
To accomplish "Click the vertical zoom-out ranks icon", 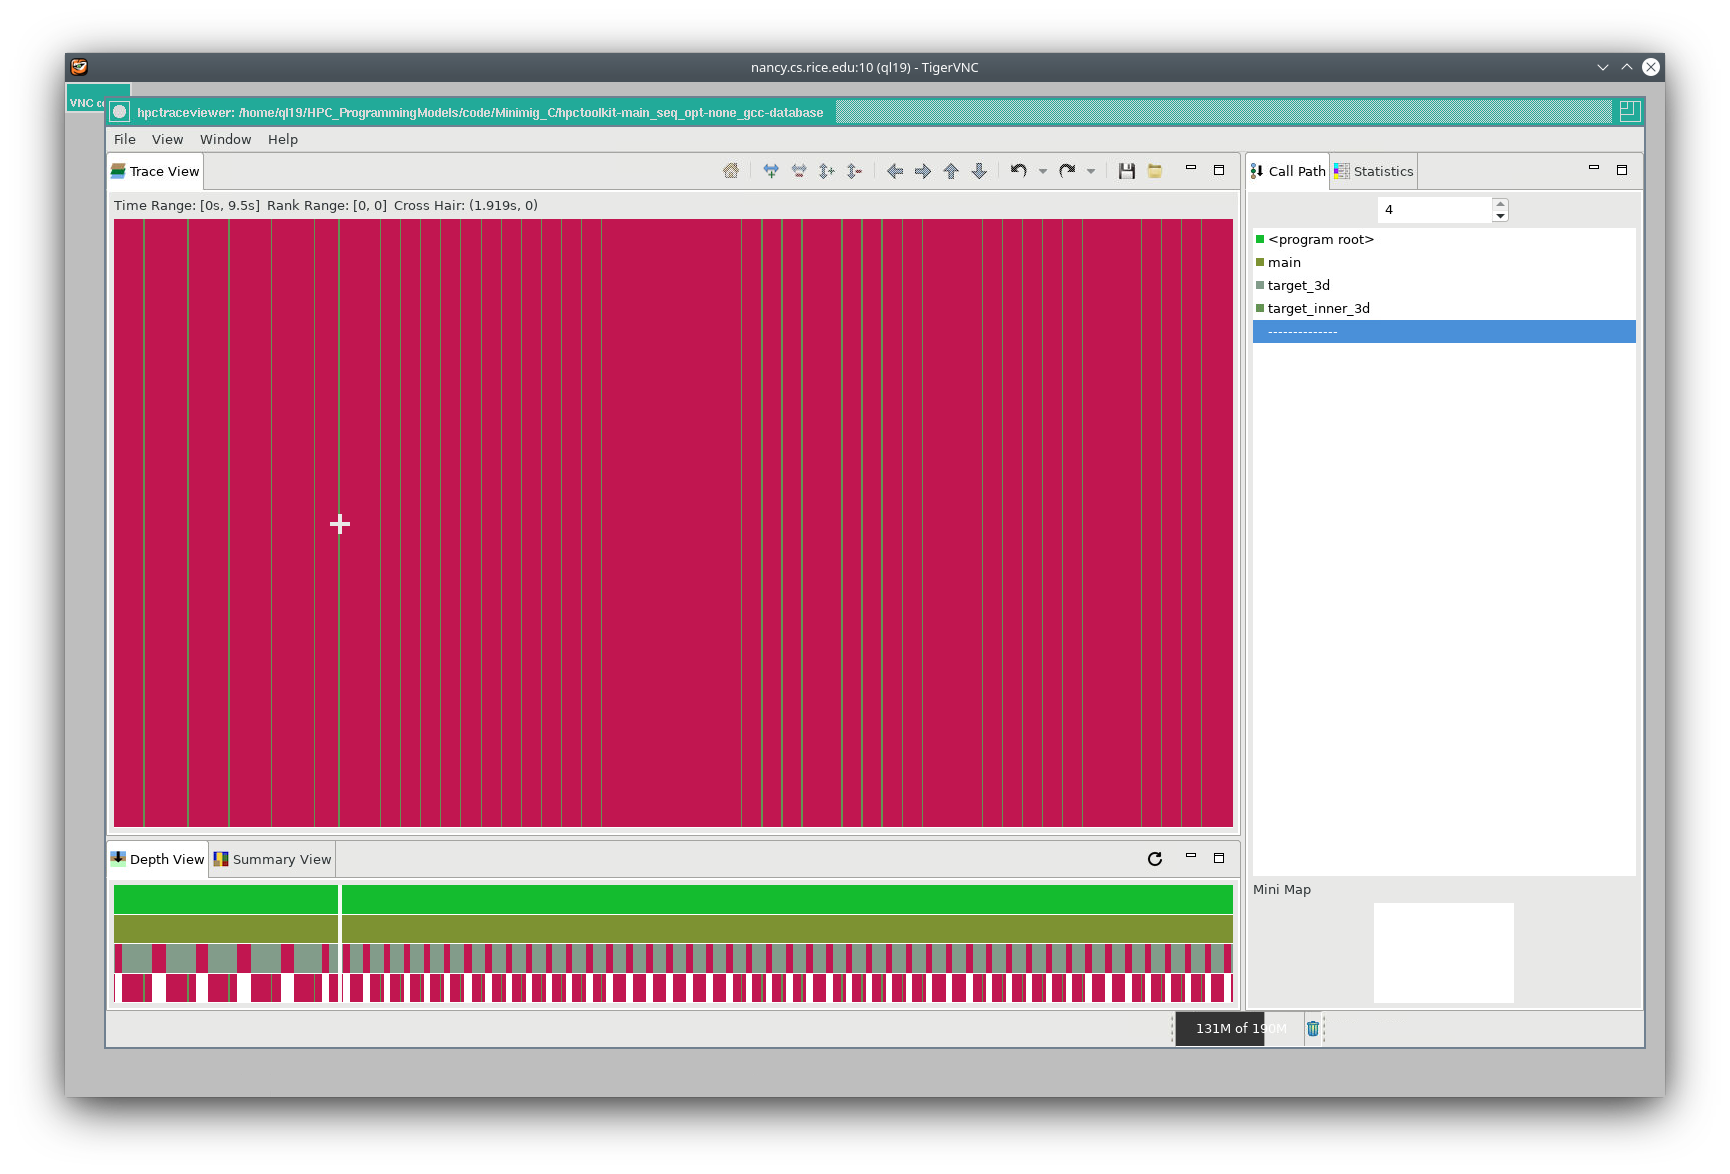I will tap(854, 171).
